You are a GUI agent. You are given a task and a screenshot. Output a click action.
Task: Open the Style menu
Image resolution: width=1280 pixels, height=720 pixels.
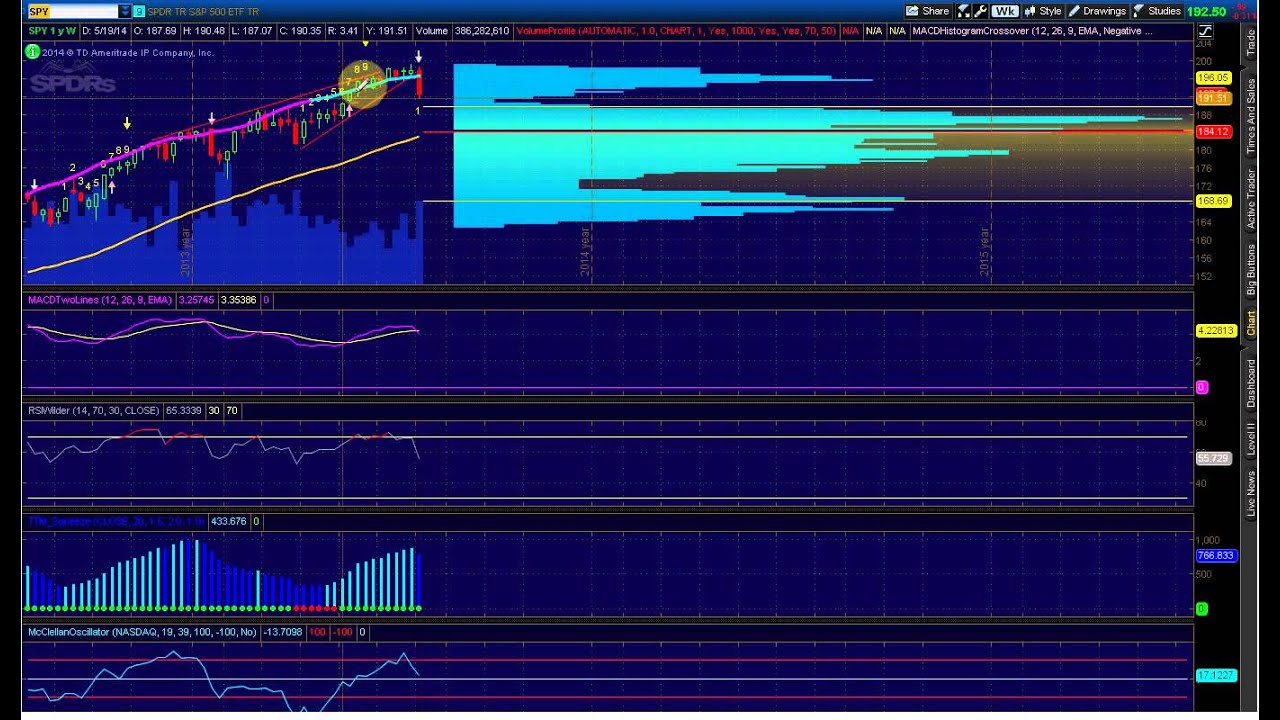click(x=1042, y=11)
